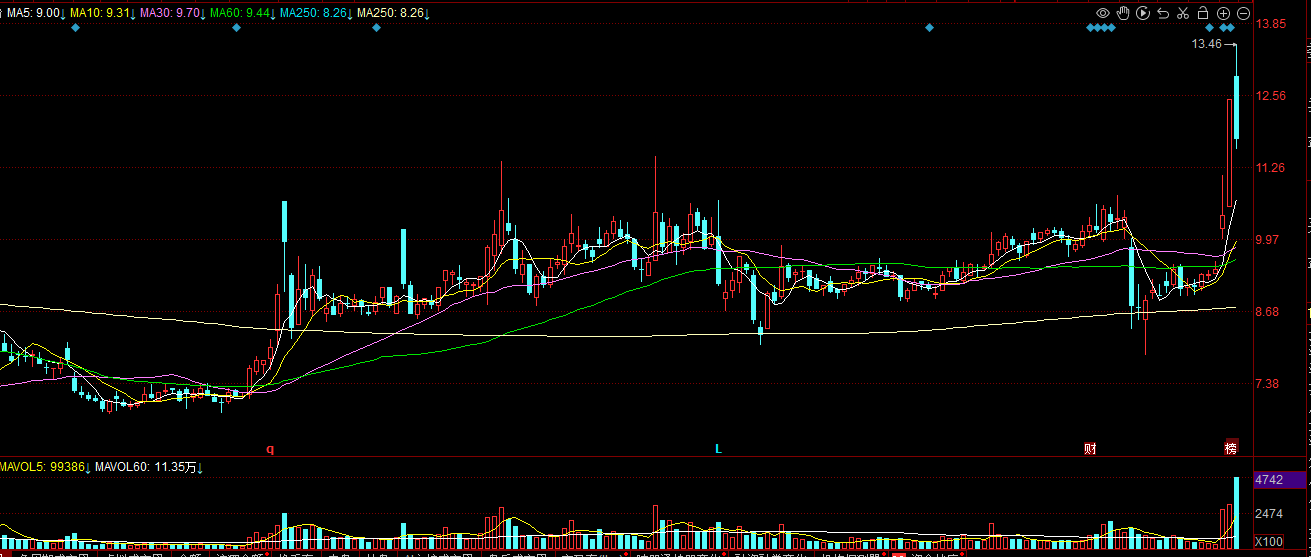Toggle the padlock lock icon

coord(1203,13)
